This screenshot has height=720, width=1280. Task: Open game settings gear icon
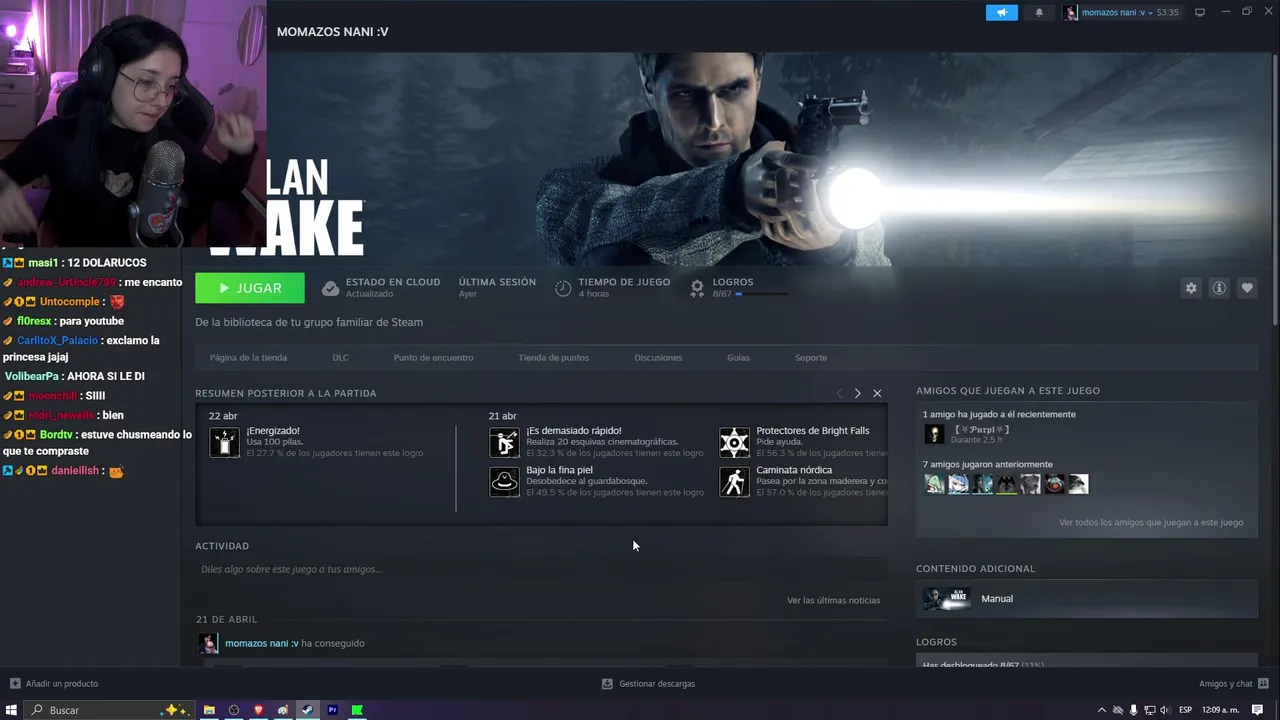(1191, 288)
